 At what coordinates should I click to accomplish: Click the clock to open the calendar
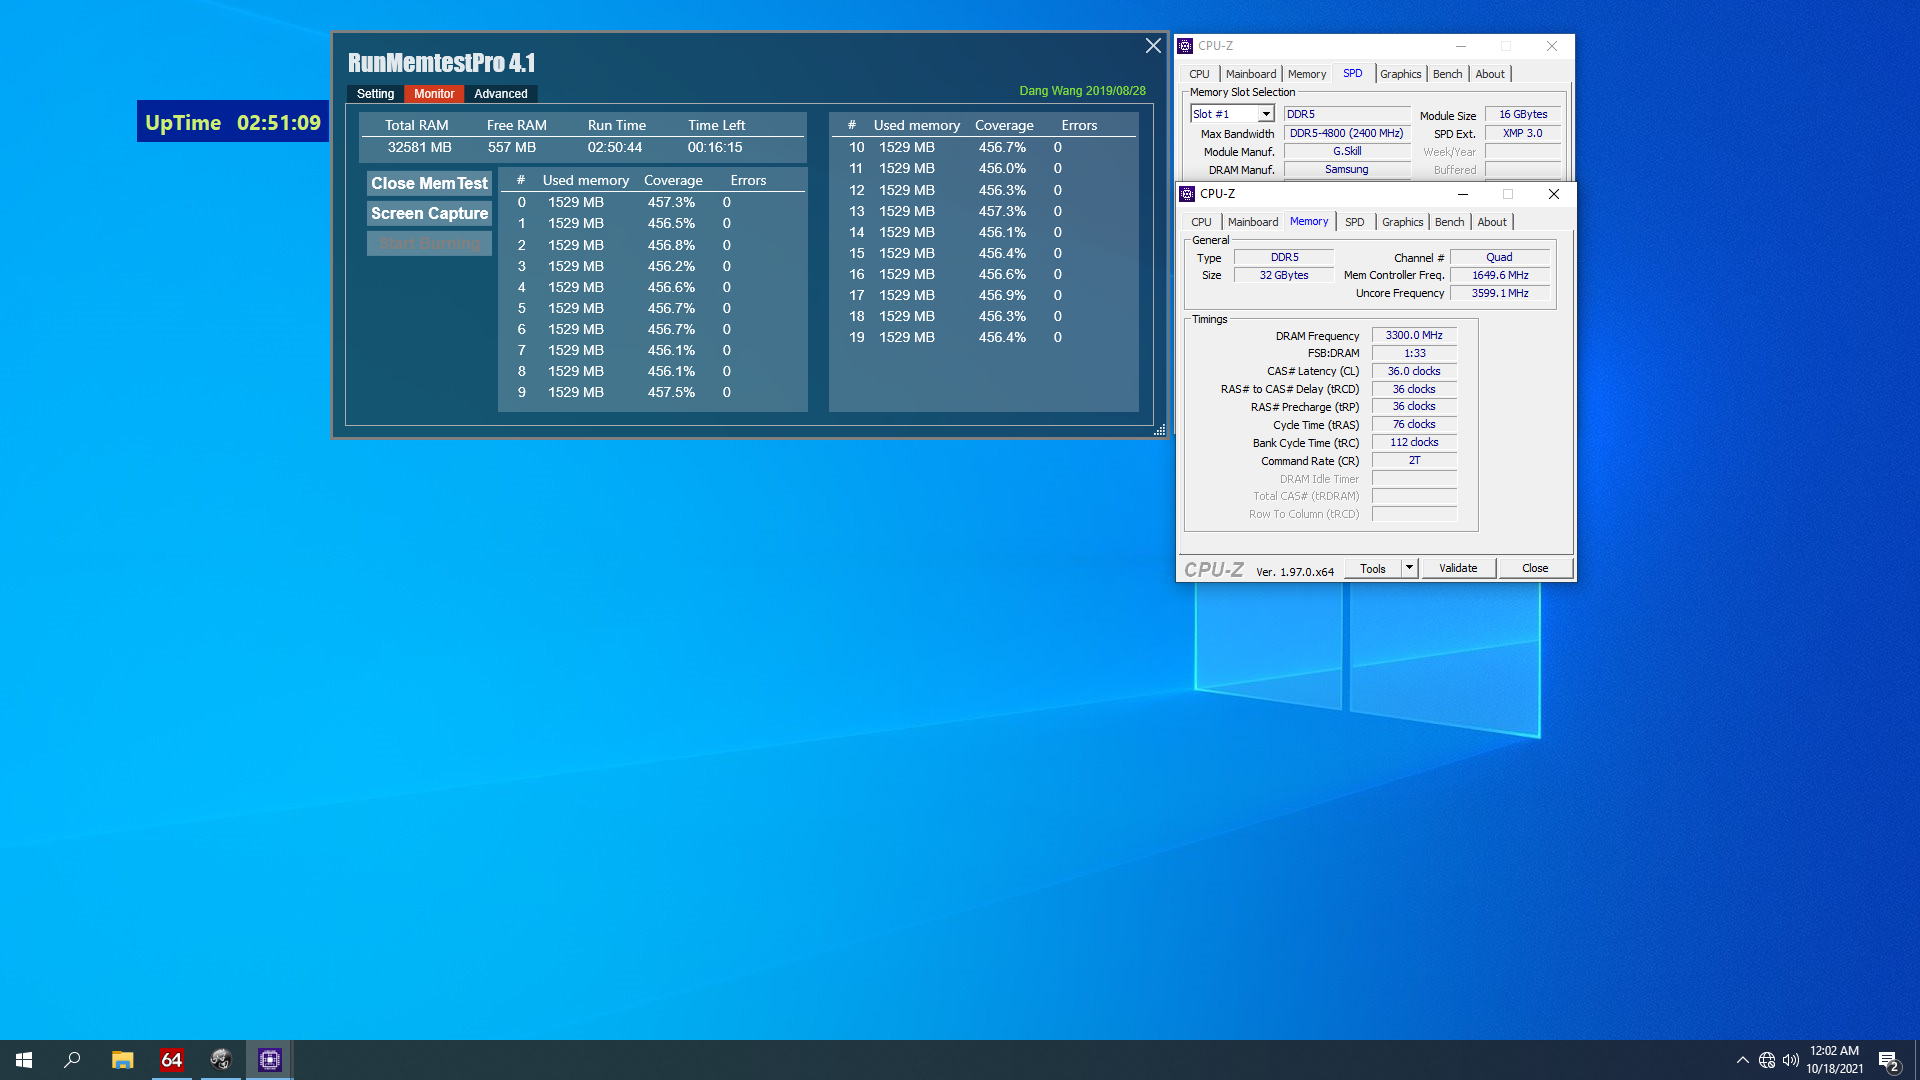tap(1833, 1059)
